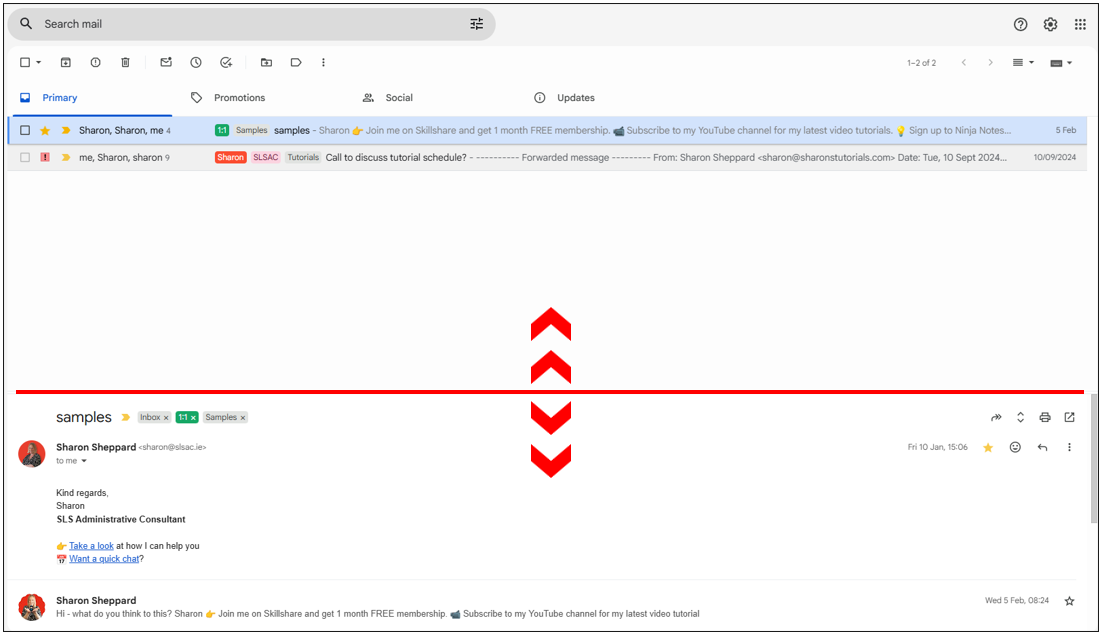Screen dimensions: 1103x635
Task: Report spam using the exclamation icon
Action: [95, 62]
